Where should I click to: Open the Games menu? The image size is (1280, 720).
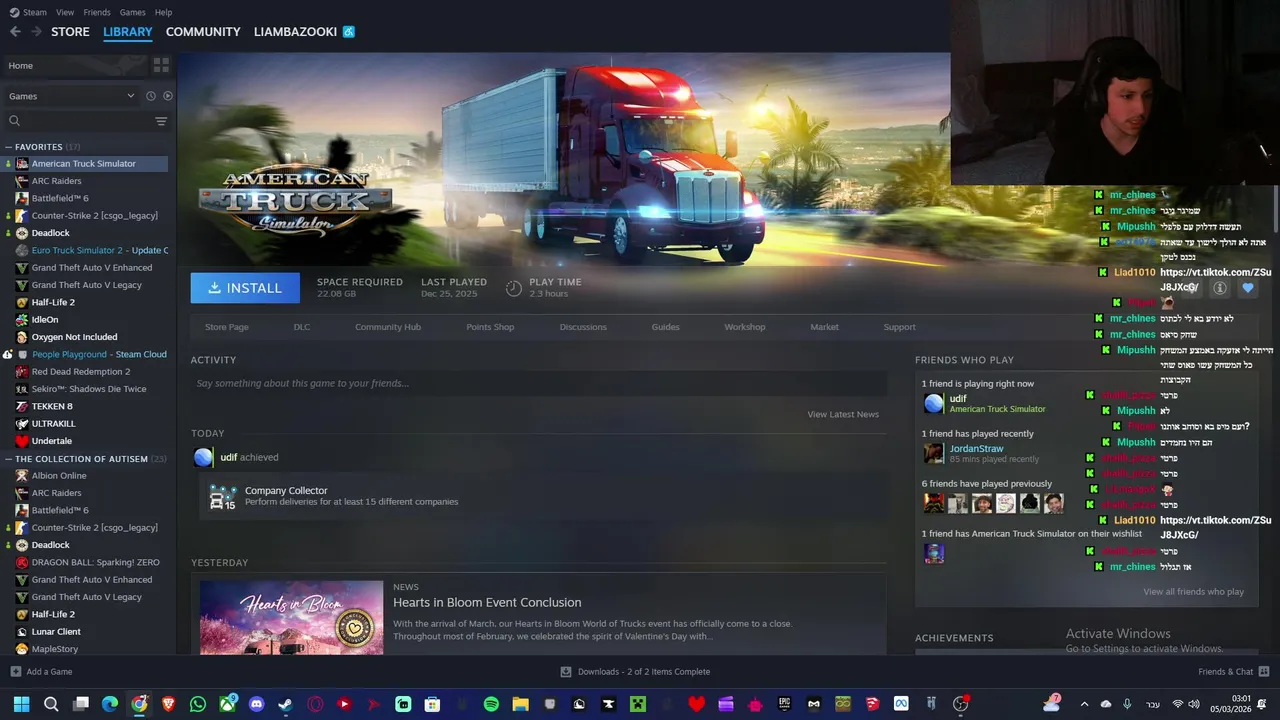point(132,12)
